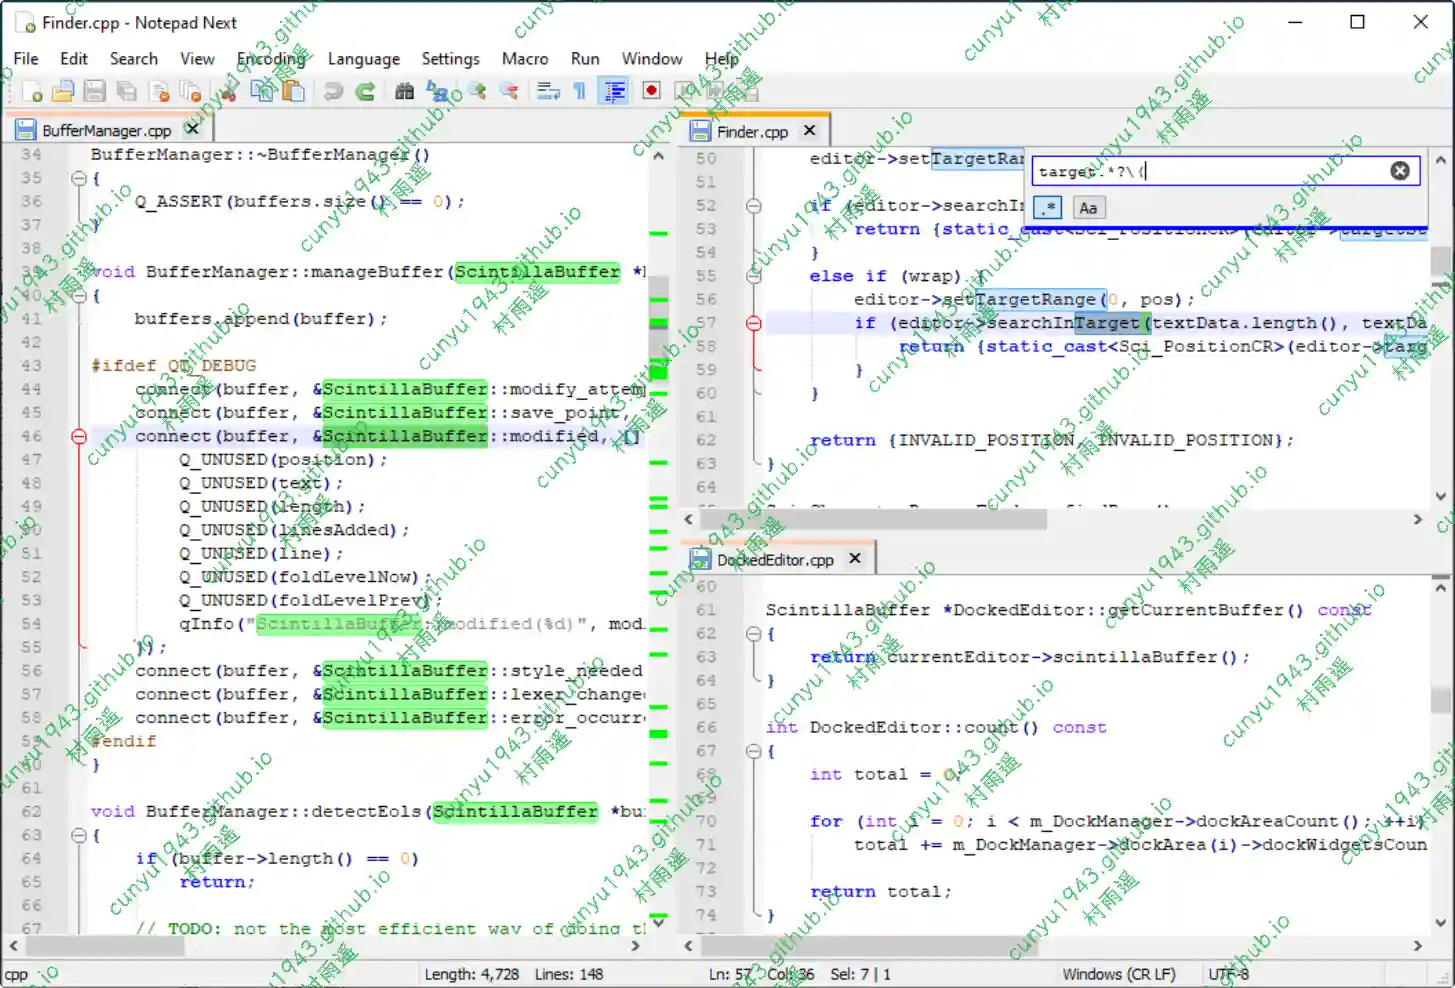This screenshot has height=988, width=1455.
Task: Open Find with the binoculars icon
Action: (404, 91)
